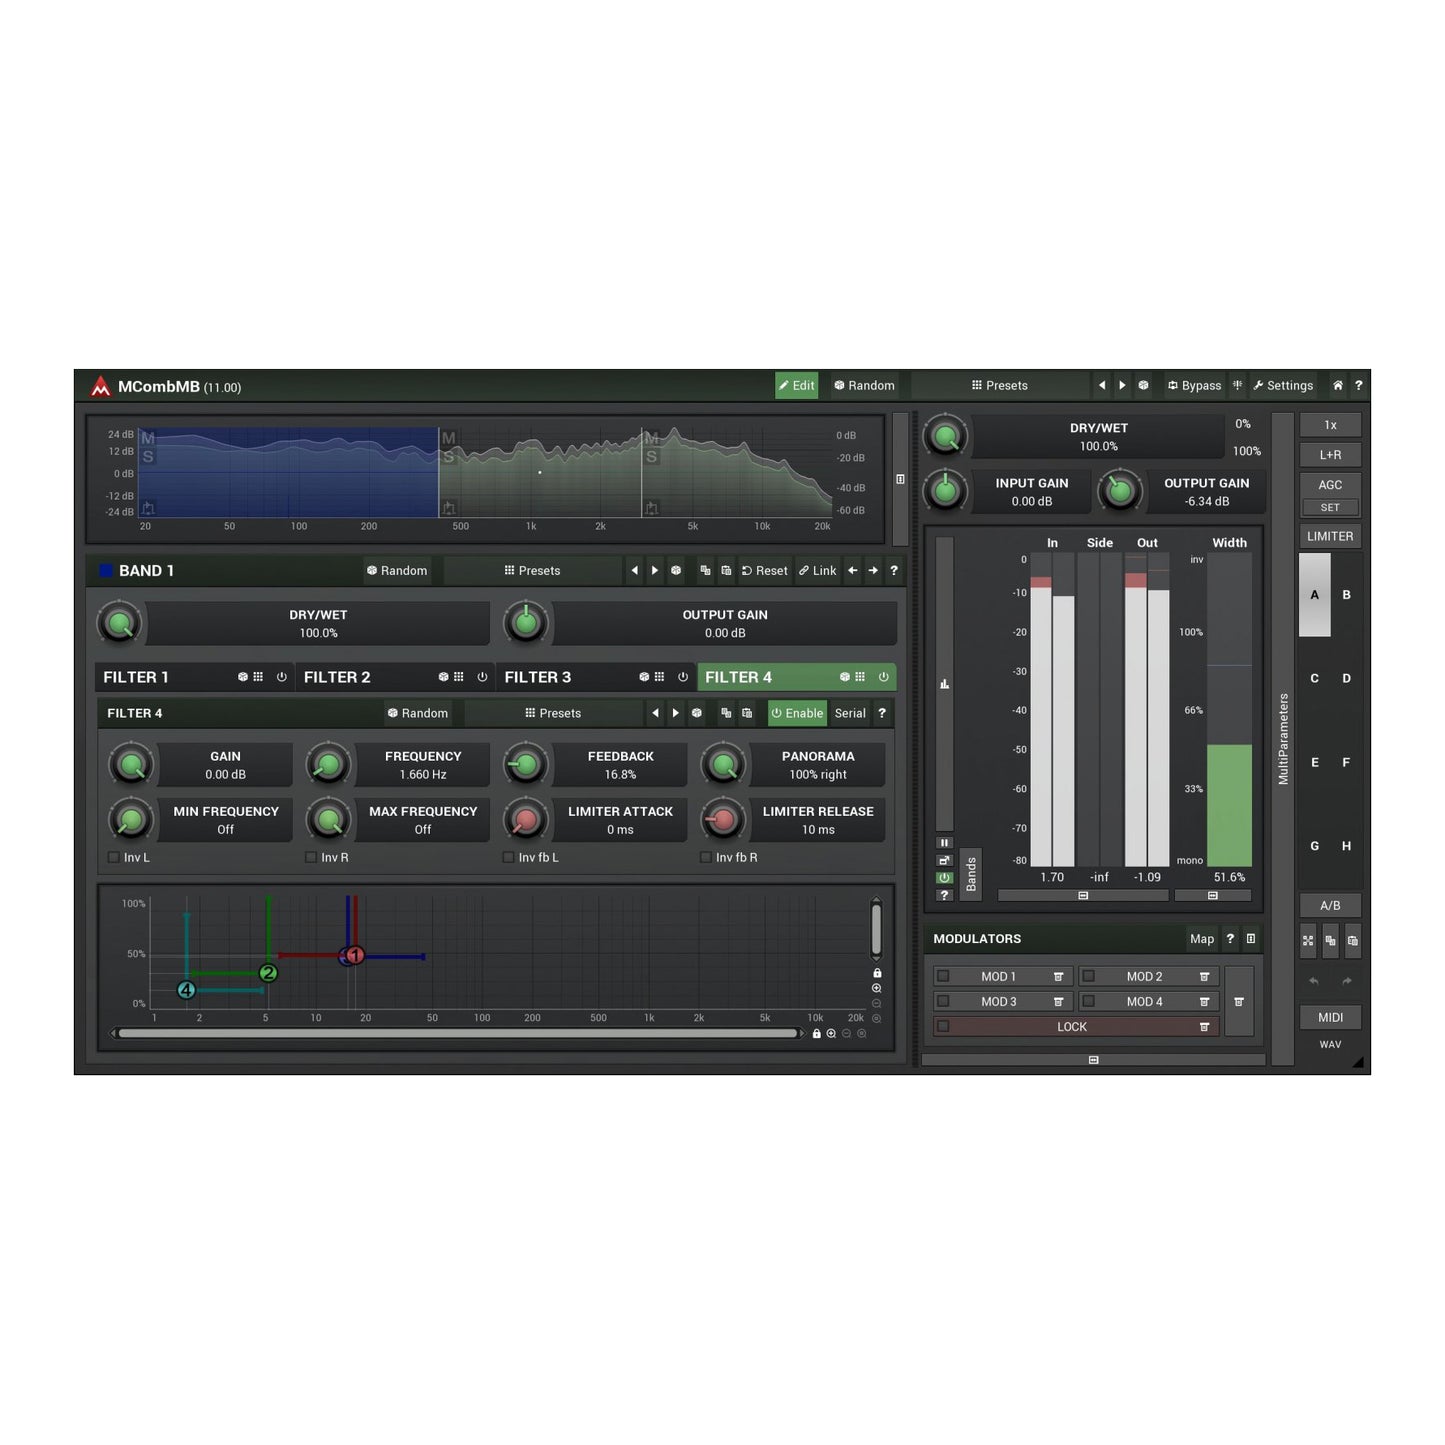Image resolution: width=1445 pixels, height=1445 pixels.
Task: Toggle Filter 4 Enable button
Action: (x=797, y=713)
